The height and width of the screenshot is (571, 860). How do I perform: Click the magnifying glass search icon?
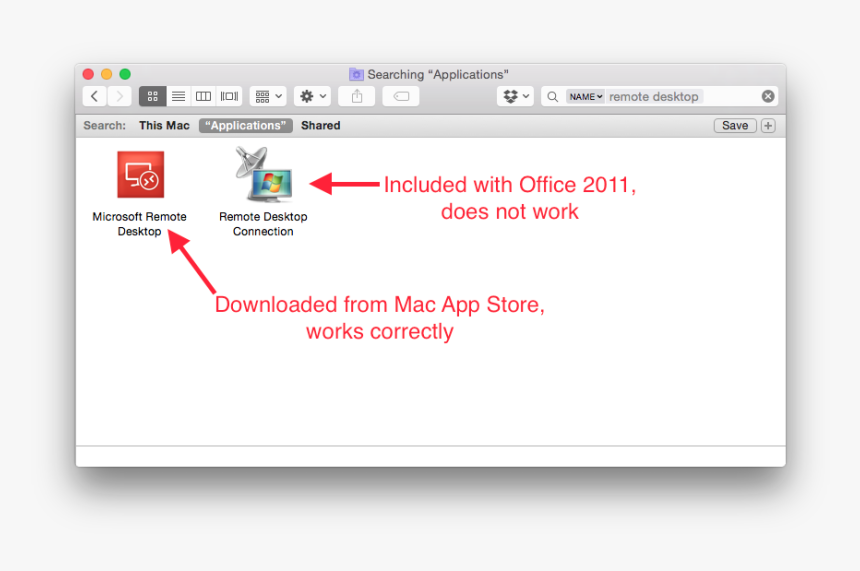(552, 97)
